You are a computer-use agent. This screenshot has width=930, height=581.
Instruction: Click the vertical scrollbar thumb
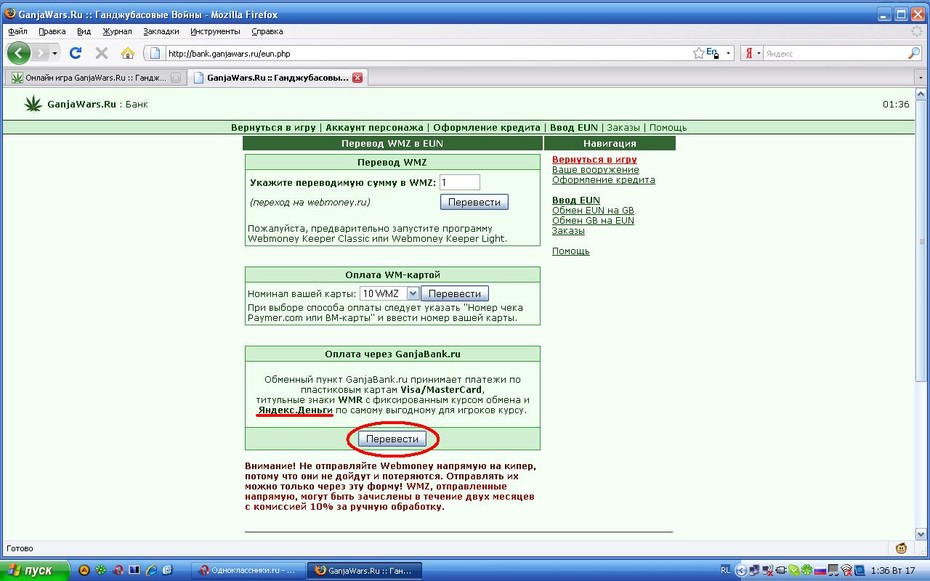coord(921,241)
